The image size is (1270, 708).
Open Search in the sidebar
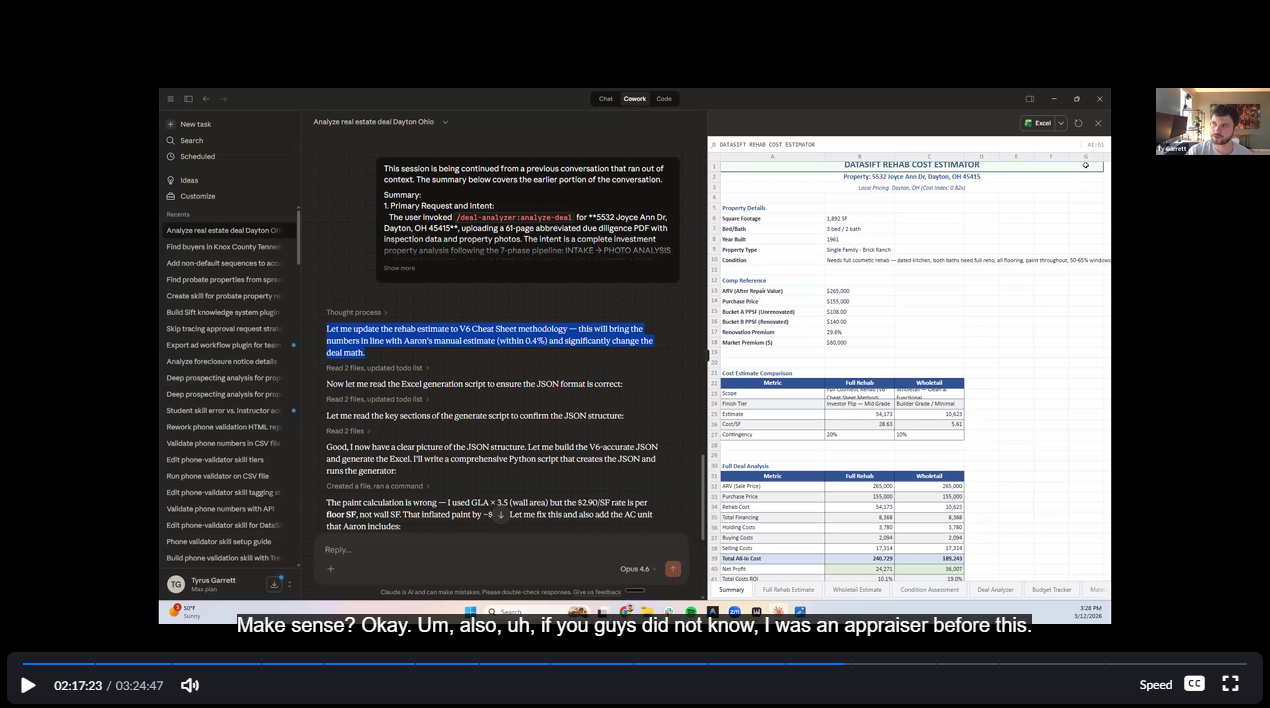(x=191, y=140)
